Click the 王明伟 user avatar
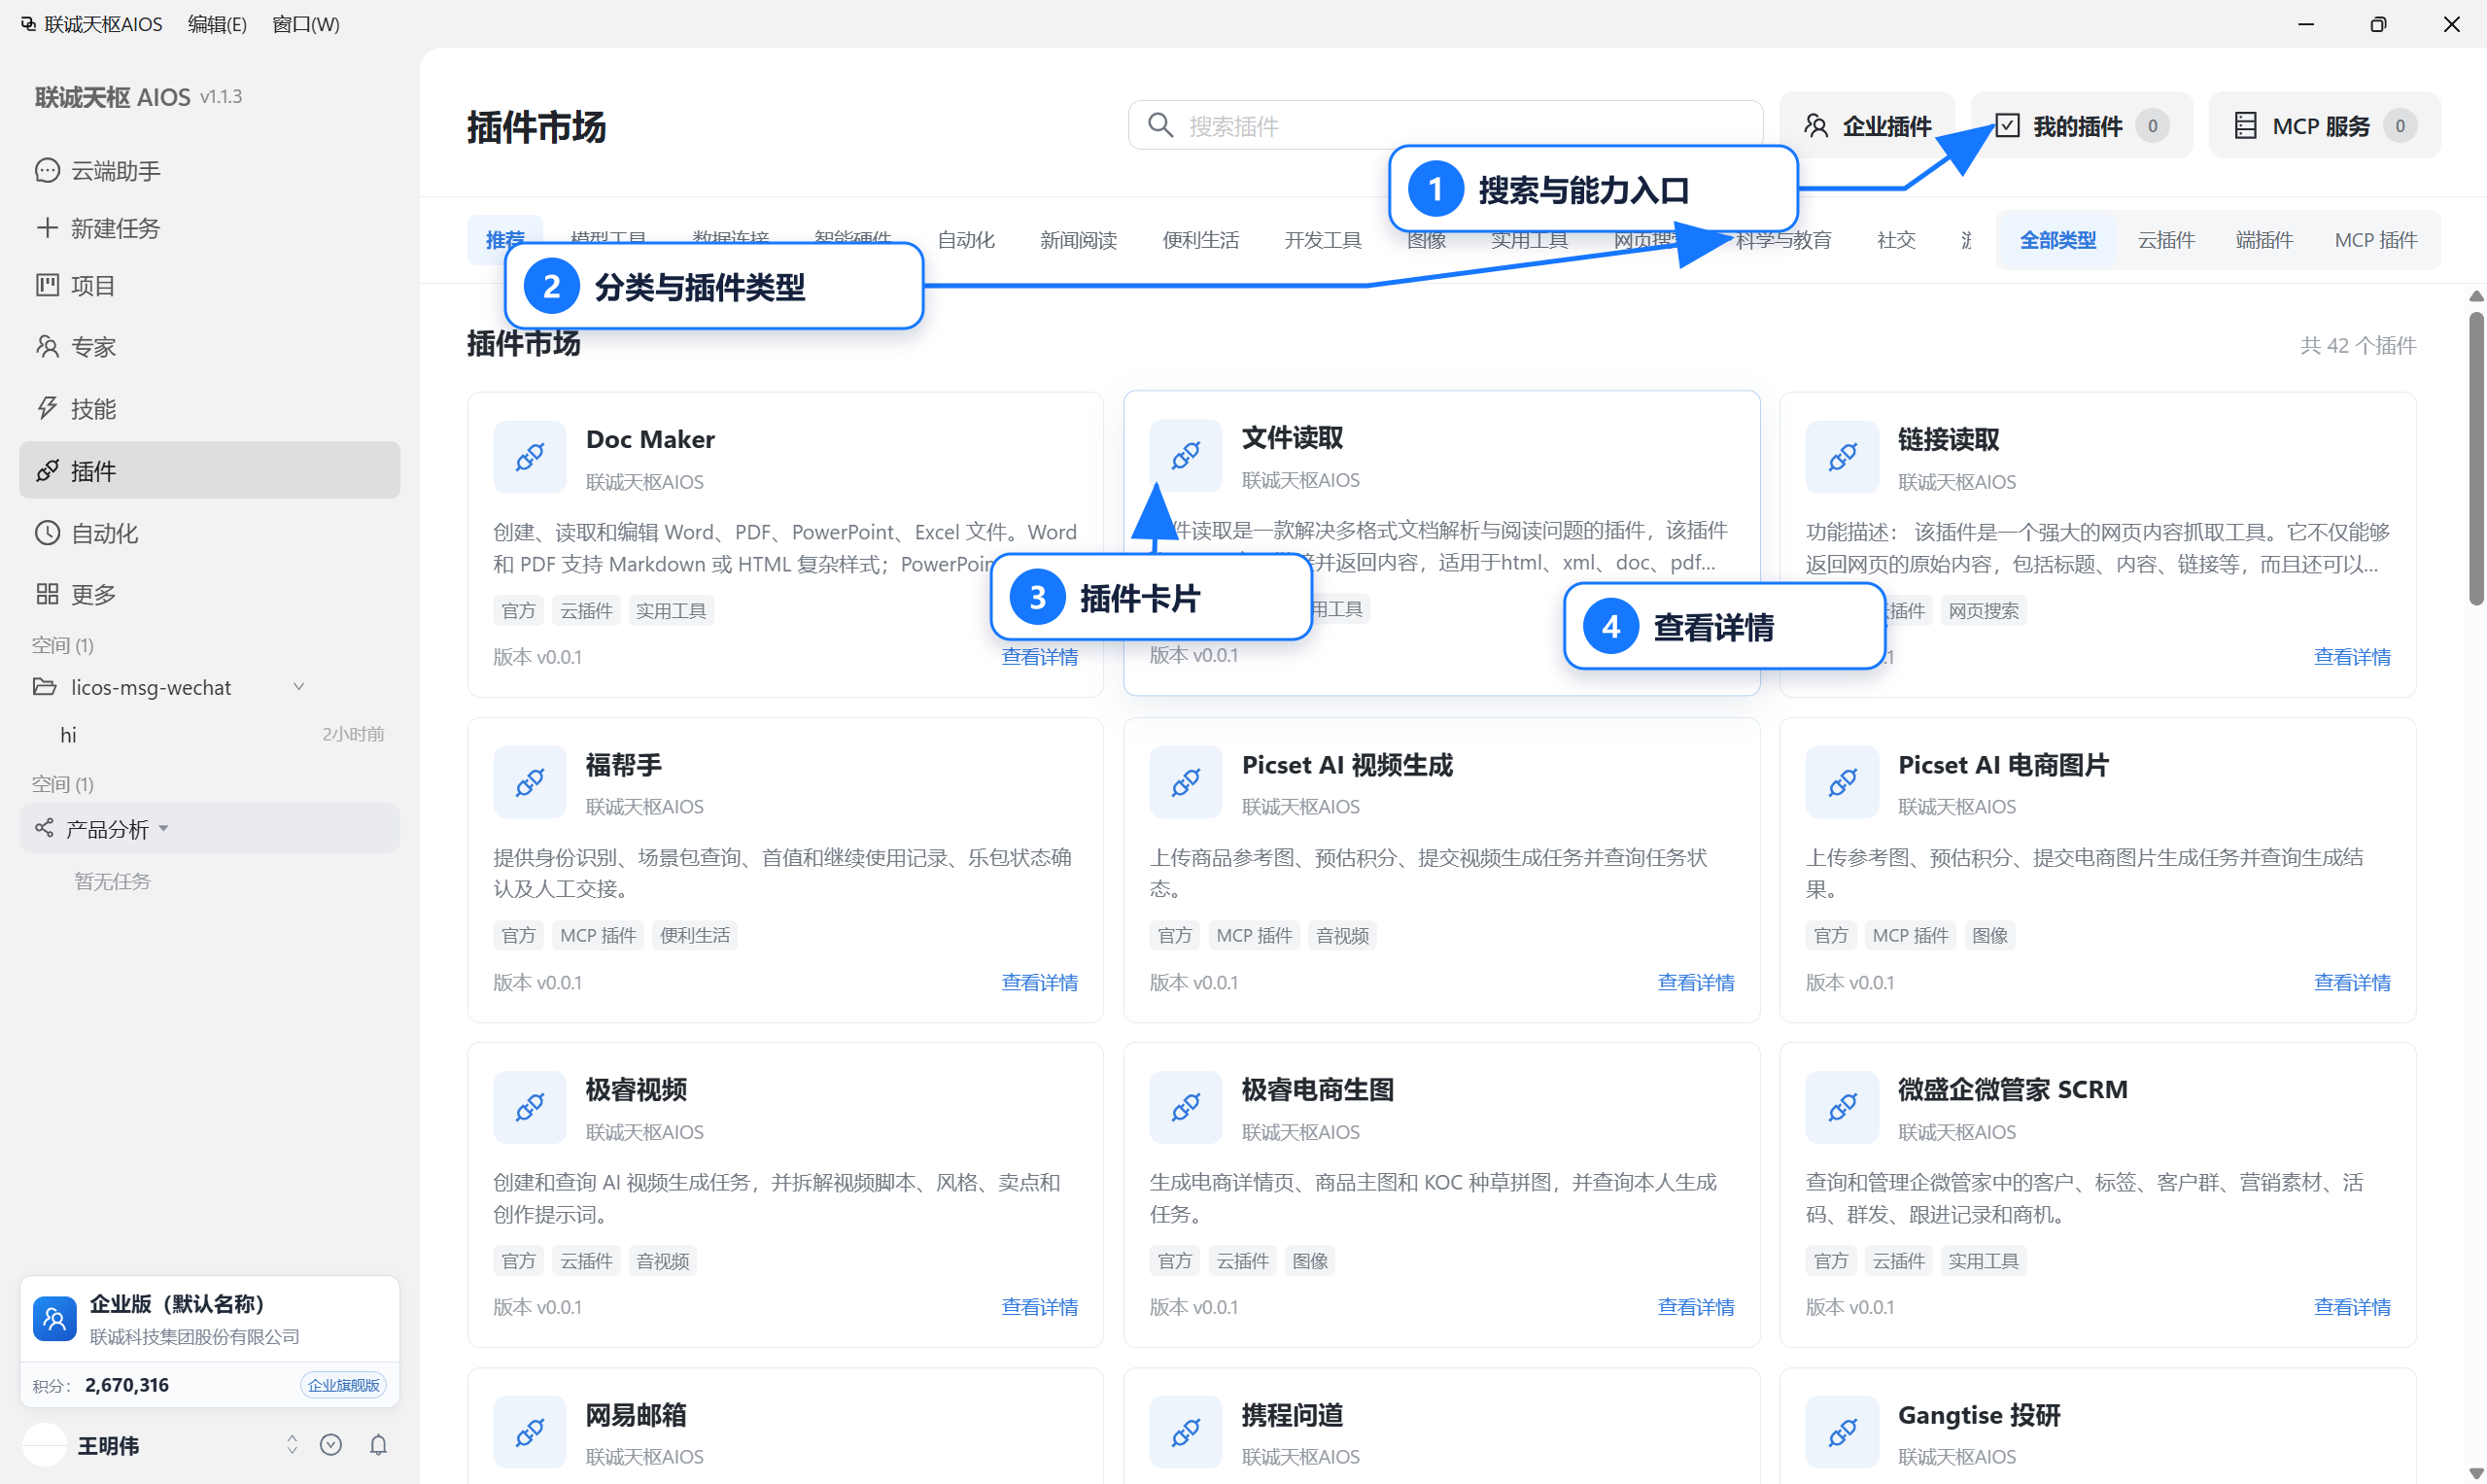Image resolution: width=2487 pixels, height=1484 pixels. click(x=44, y=1445)
